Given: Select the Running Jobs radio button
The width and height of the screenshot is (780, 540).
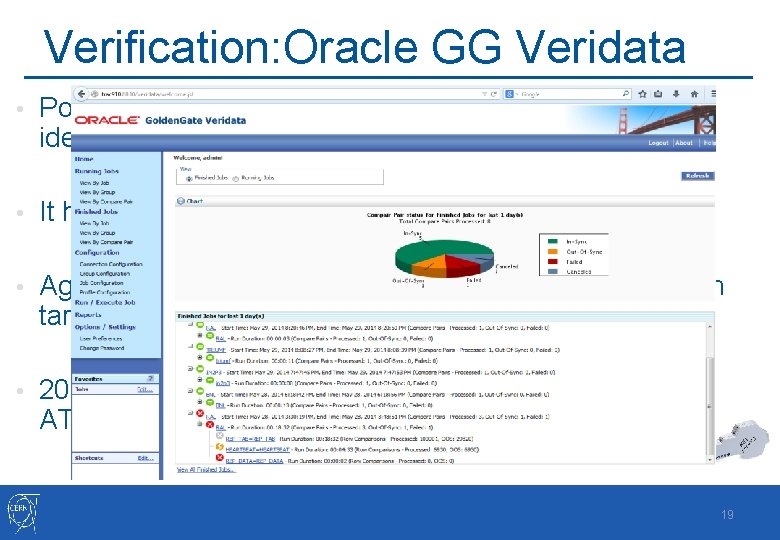Looking at the screenshot, I should [x=236, y=179].
